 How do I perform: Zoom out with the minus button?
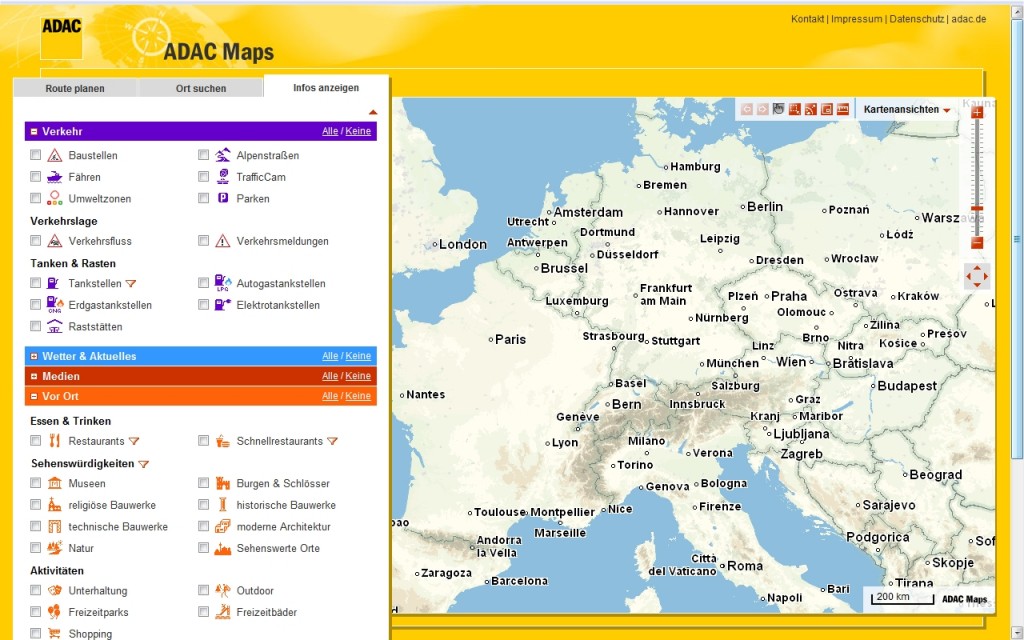(x=977, y=243)
